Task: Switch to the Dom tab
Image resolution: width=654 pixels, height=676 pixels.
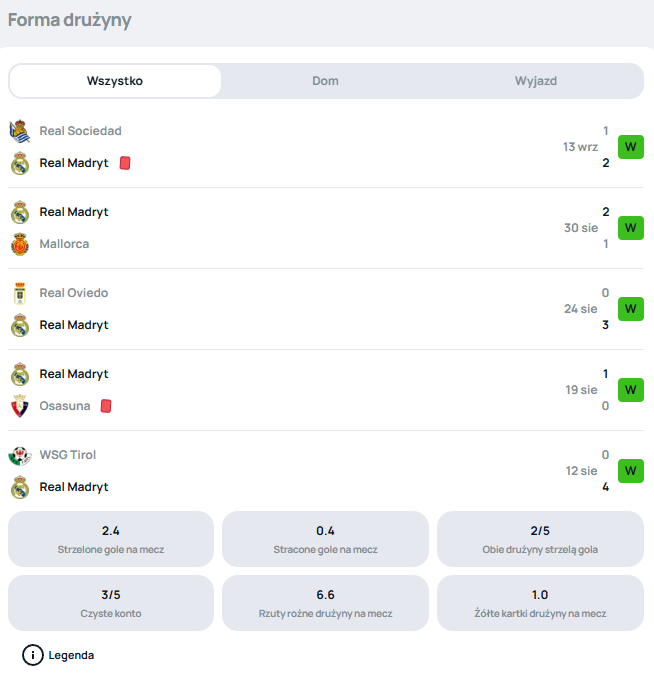Action: pyautogui.click(x=325, y=81)
